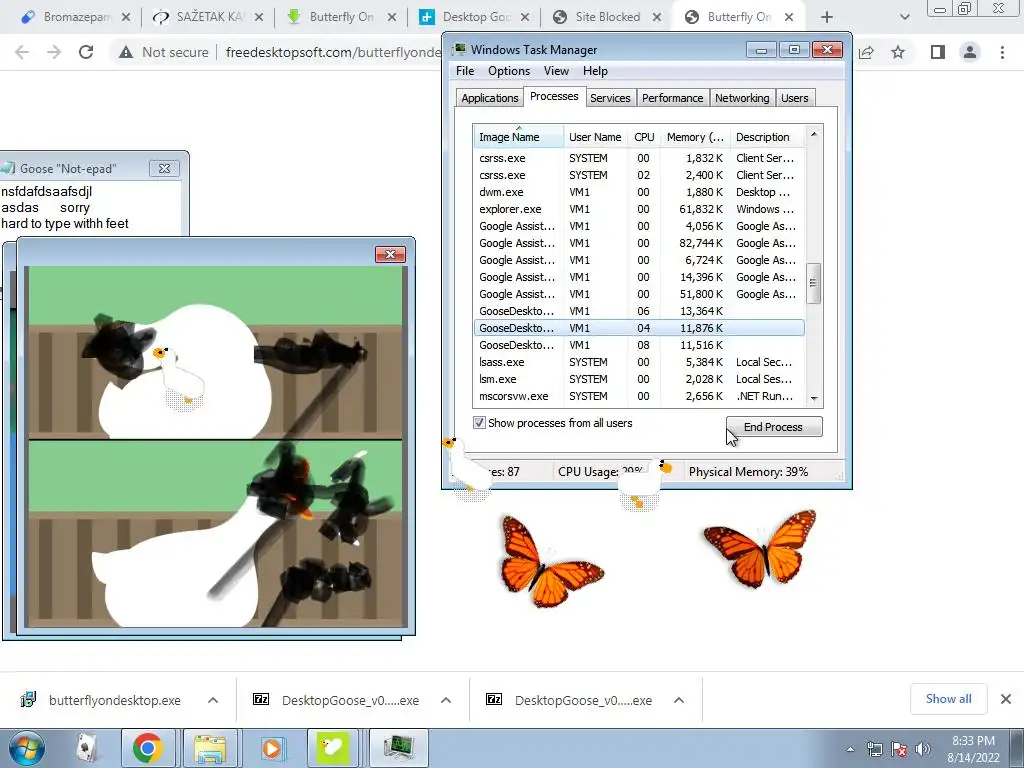Viewport: 1024px width, 768px height.
Task: Open the tab search dropdown arrow
Action: click(904, 17)
